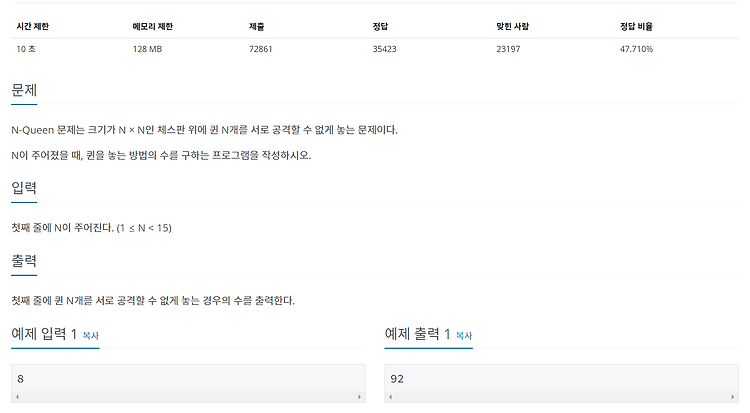Screen dimensions: 750x413
Task: Click the horizontal scrollbar under sample output 92
Action: click(562, 397)
